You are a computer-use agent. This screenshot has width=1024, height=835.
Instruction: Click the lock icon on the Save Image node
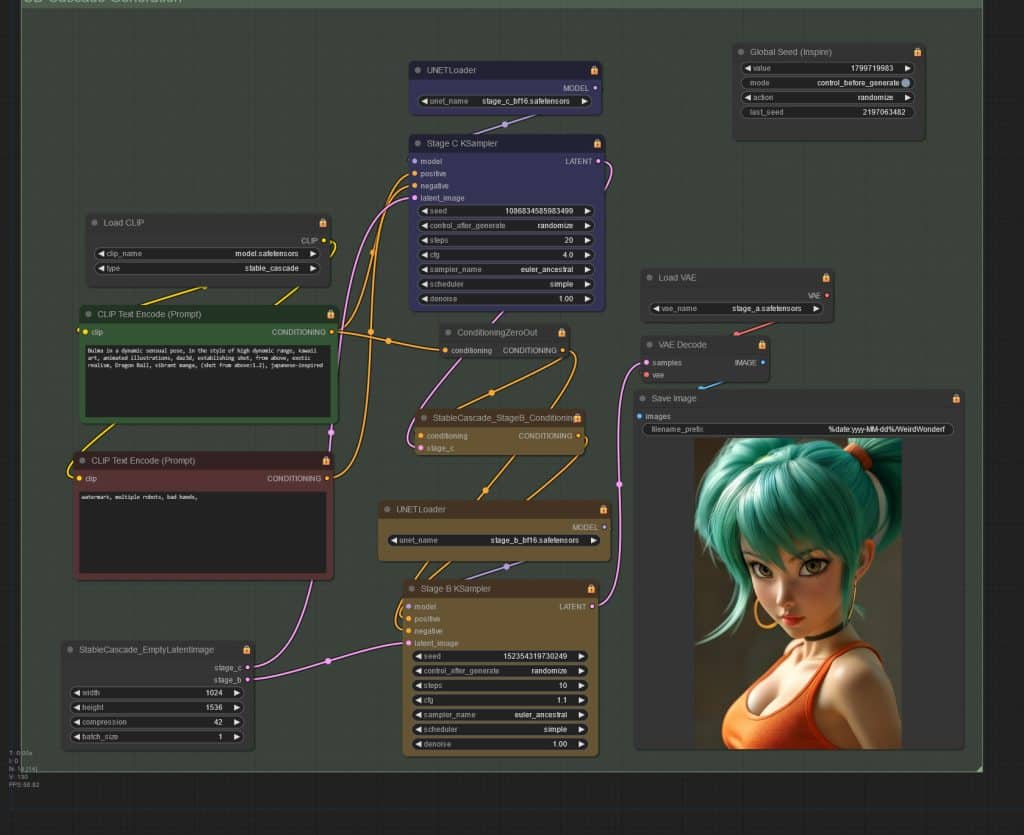pyautogui.click(x=956, y=399)
